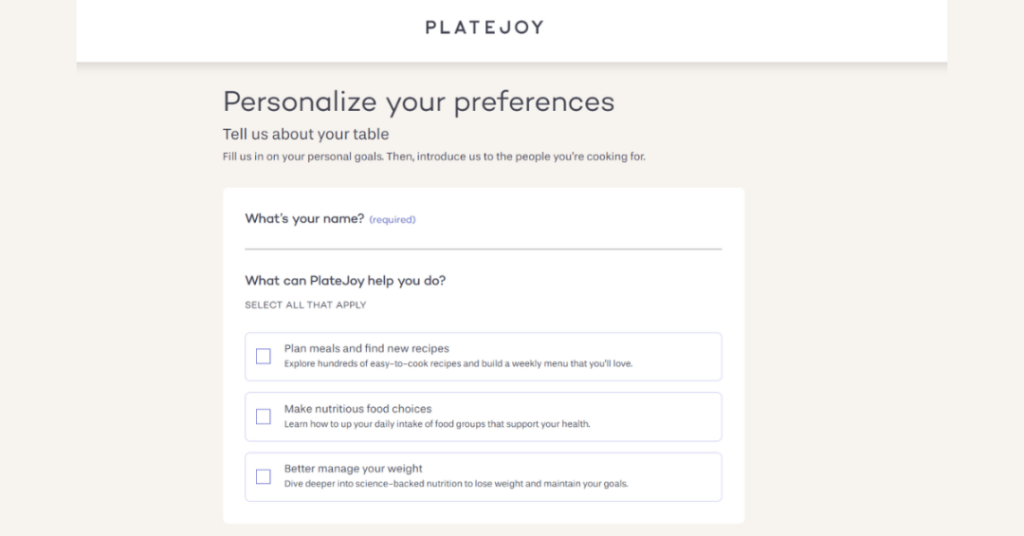The width and height of the screenshot is (1024, 536).
Task: Focus the "What's your name?" input line
Action: [483, 238]
